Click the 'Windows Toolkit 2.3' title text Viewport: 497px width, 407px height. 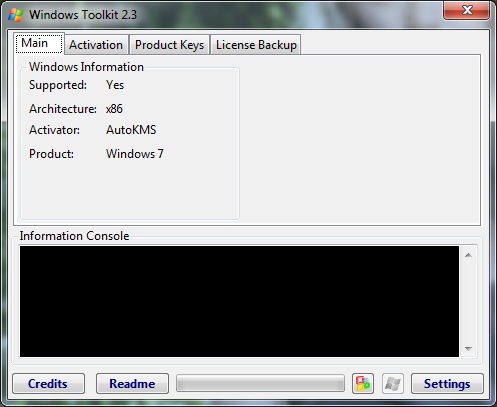(83, 15)
